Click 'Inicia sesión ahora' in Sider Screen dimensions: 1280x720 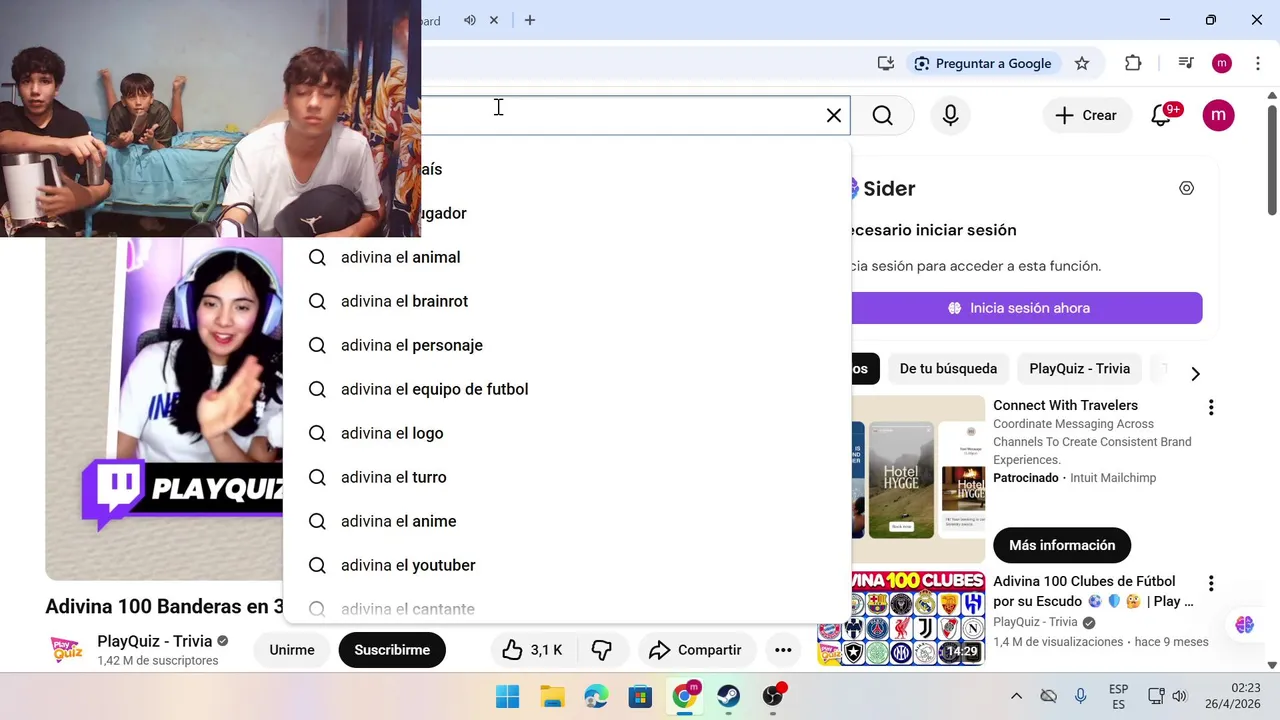pyautogui.click(x=1027, y=308)
